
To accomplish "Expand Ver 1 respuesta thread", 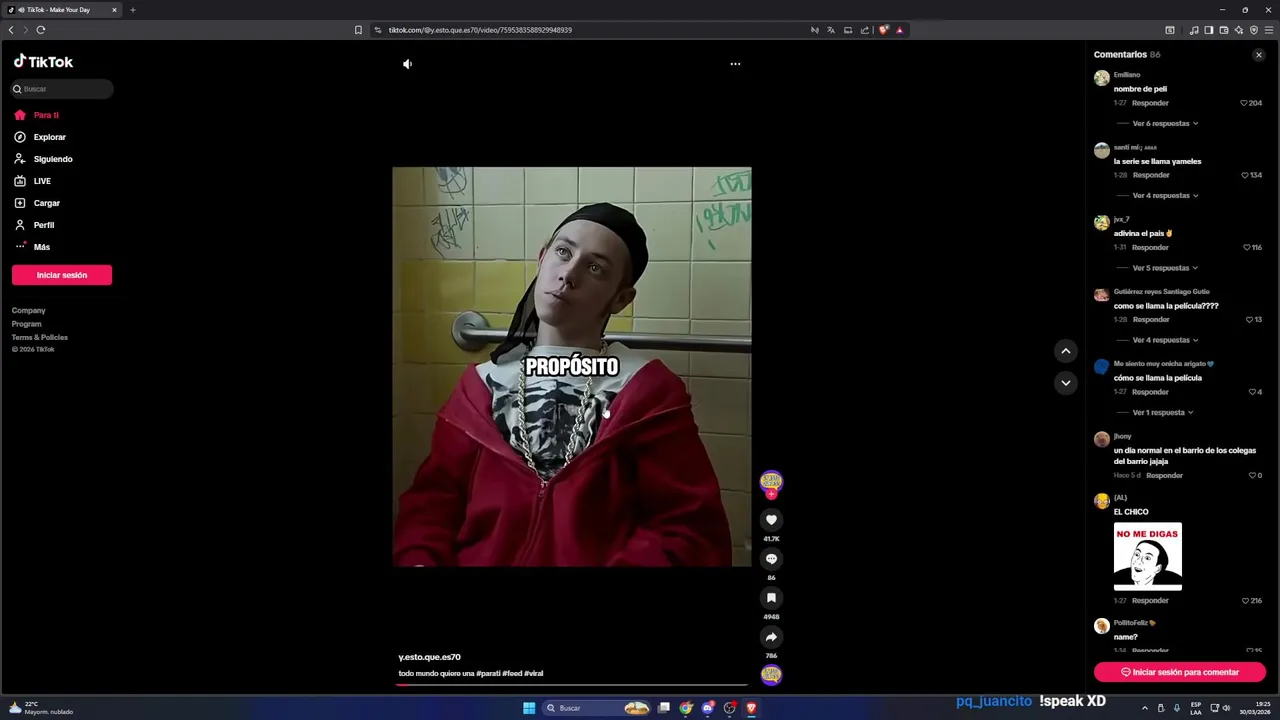I will point(1163,412).
